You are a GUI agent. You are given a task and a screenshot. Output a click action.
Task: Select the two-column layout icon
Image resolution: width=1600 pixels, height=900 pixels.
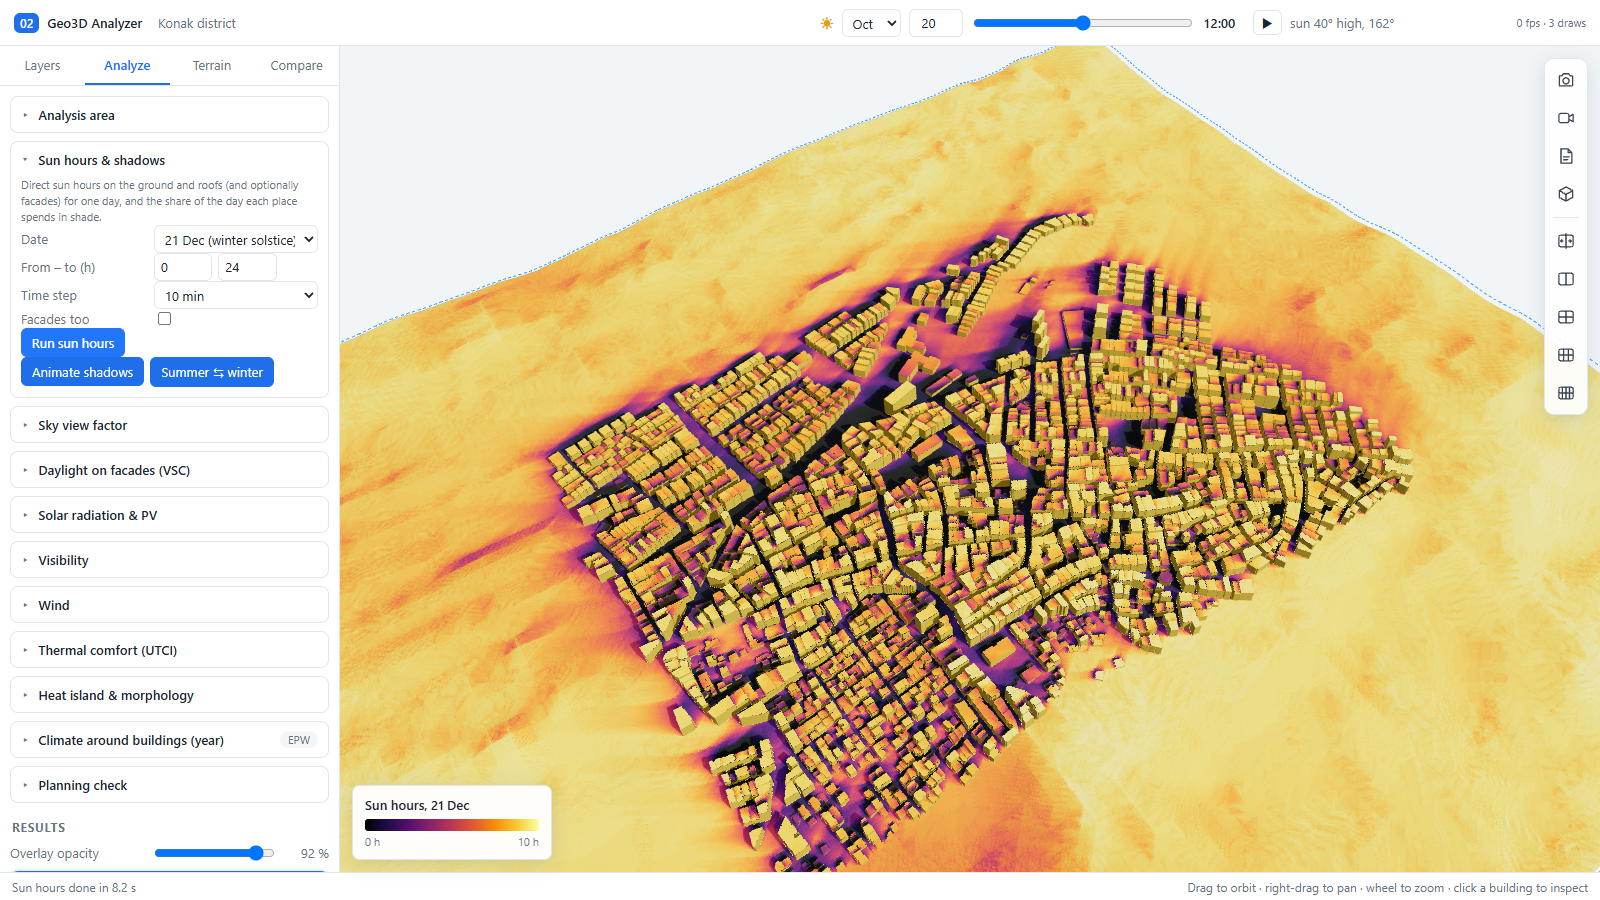[1566, 279]
